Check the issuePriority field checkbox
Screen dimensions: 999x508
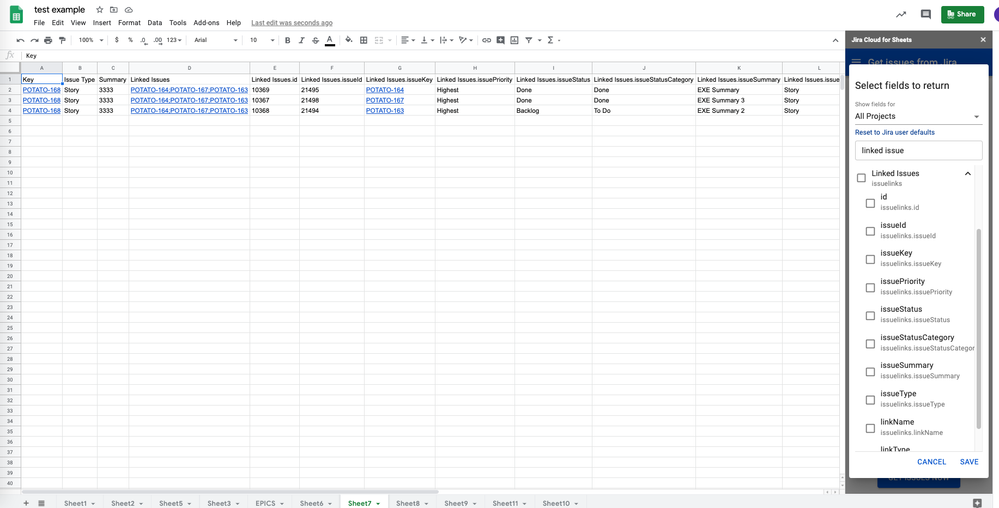(x=870, y=287)
